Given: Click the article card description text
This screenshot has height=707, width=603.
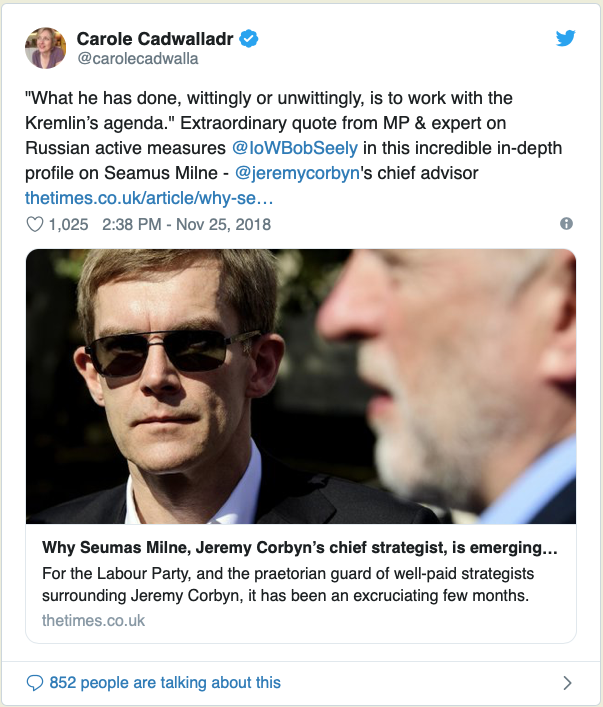Looking at the screenshot, I should tap(288, 584).
